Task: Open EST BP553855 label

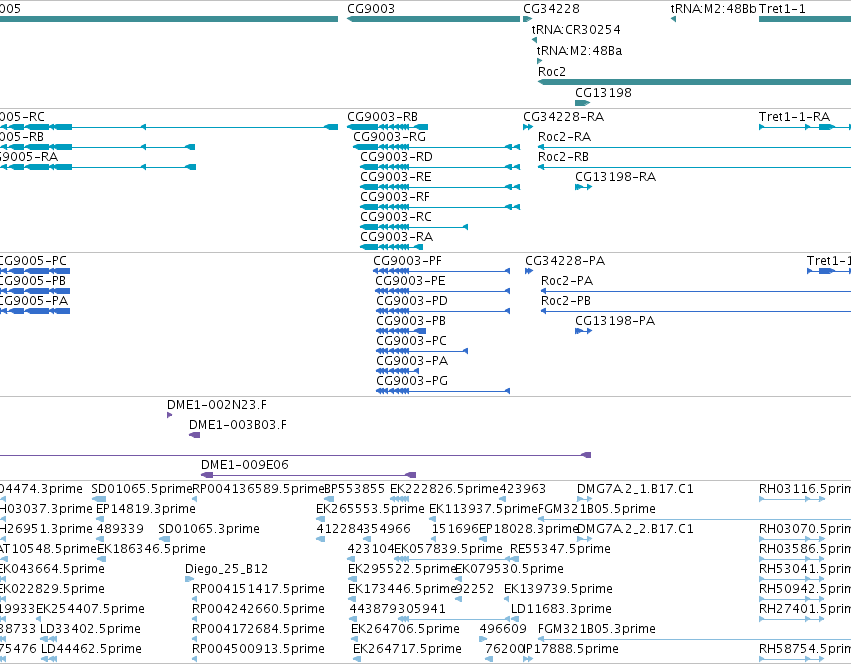Action: click(x=354, y=489)
